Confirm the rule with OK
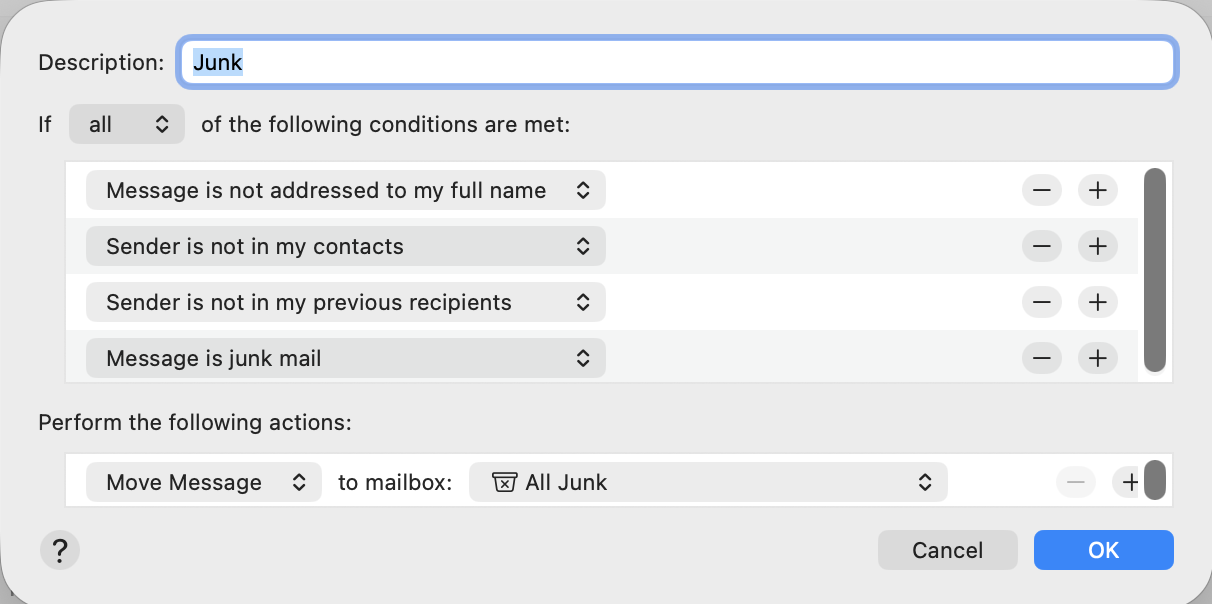Viewport: 1212px width, 604px height. coord(1103,550)
